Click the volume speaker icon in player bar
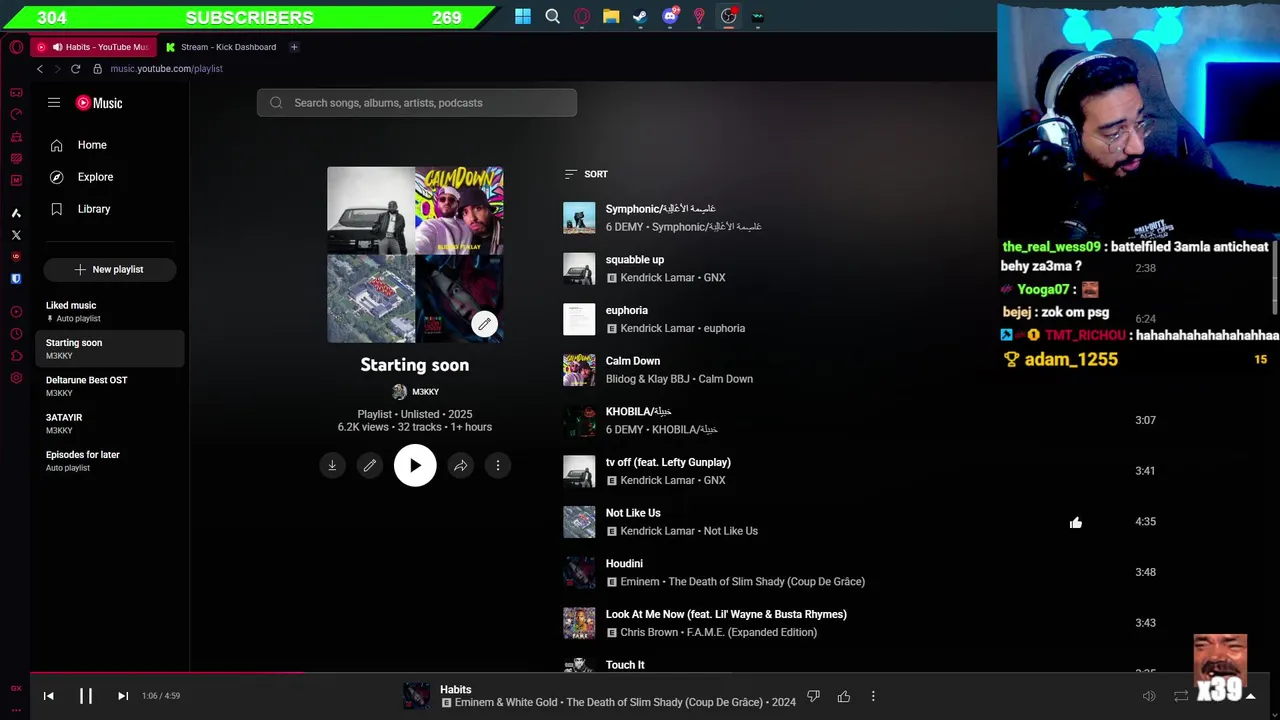1280x720 pixels. click(x=1149, y=696)
